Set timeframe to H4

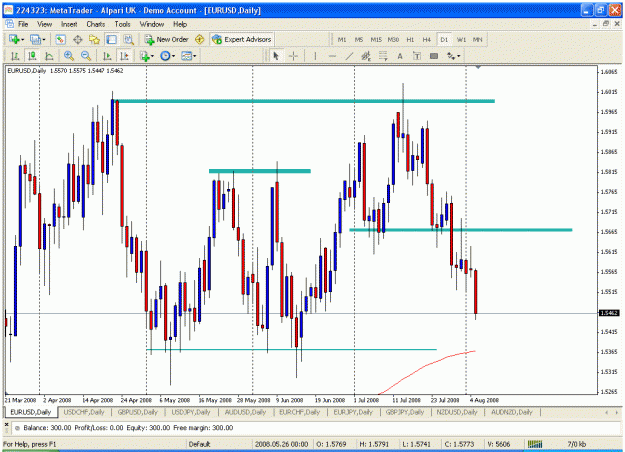pos(427,39)
